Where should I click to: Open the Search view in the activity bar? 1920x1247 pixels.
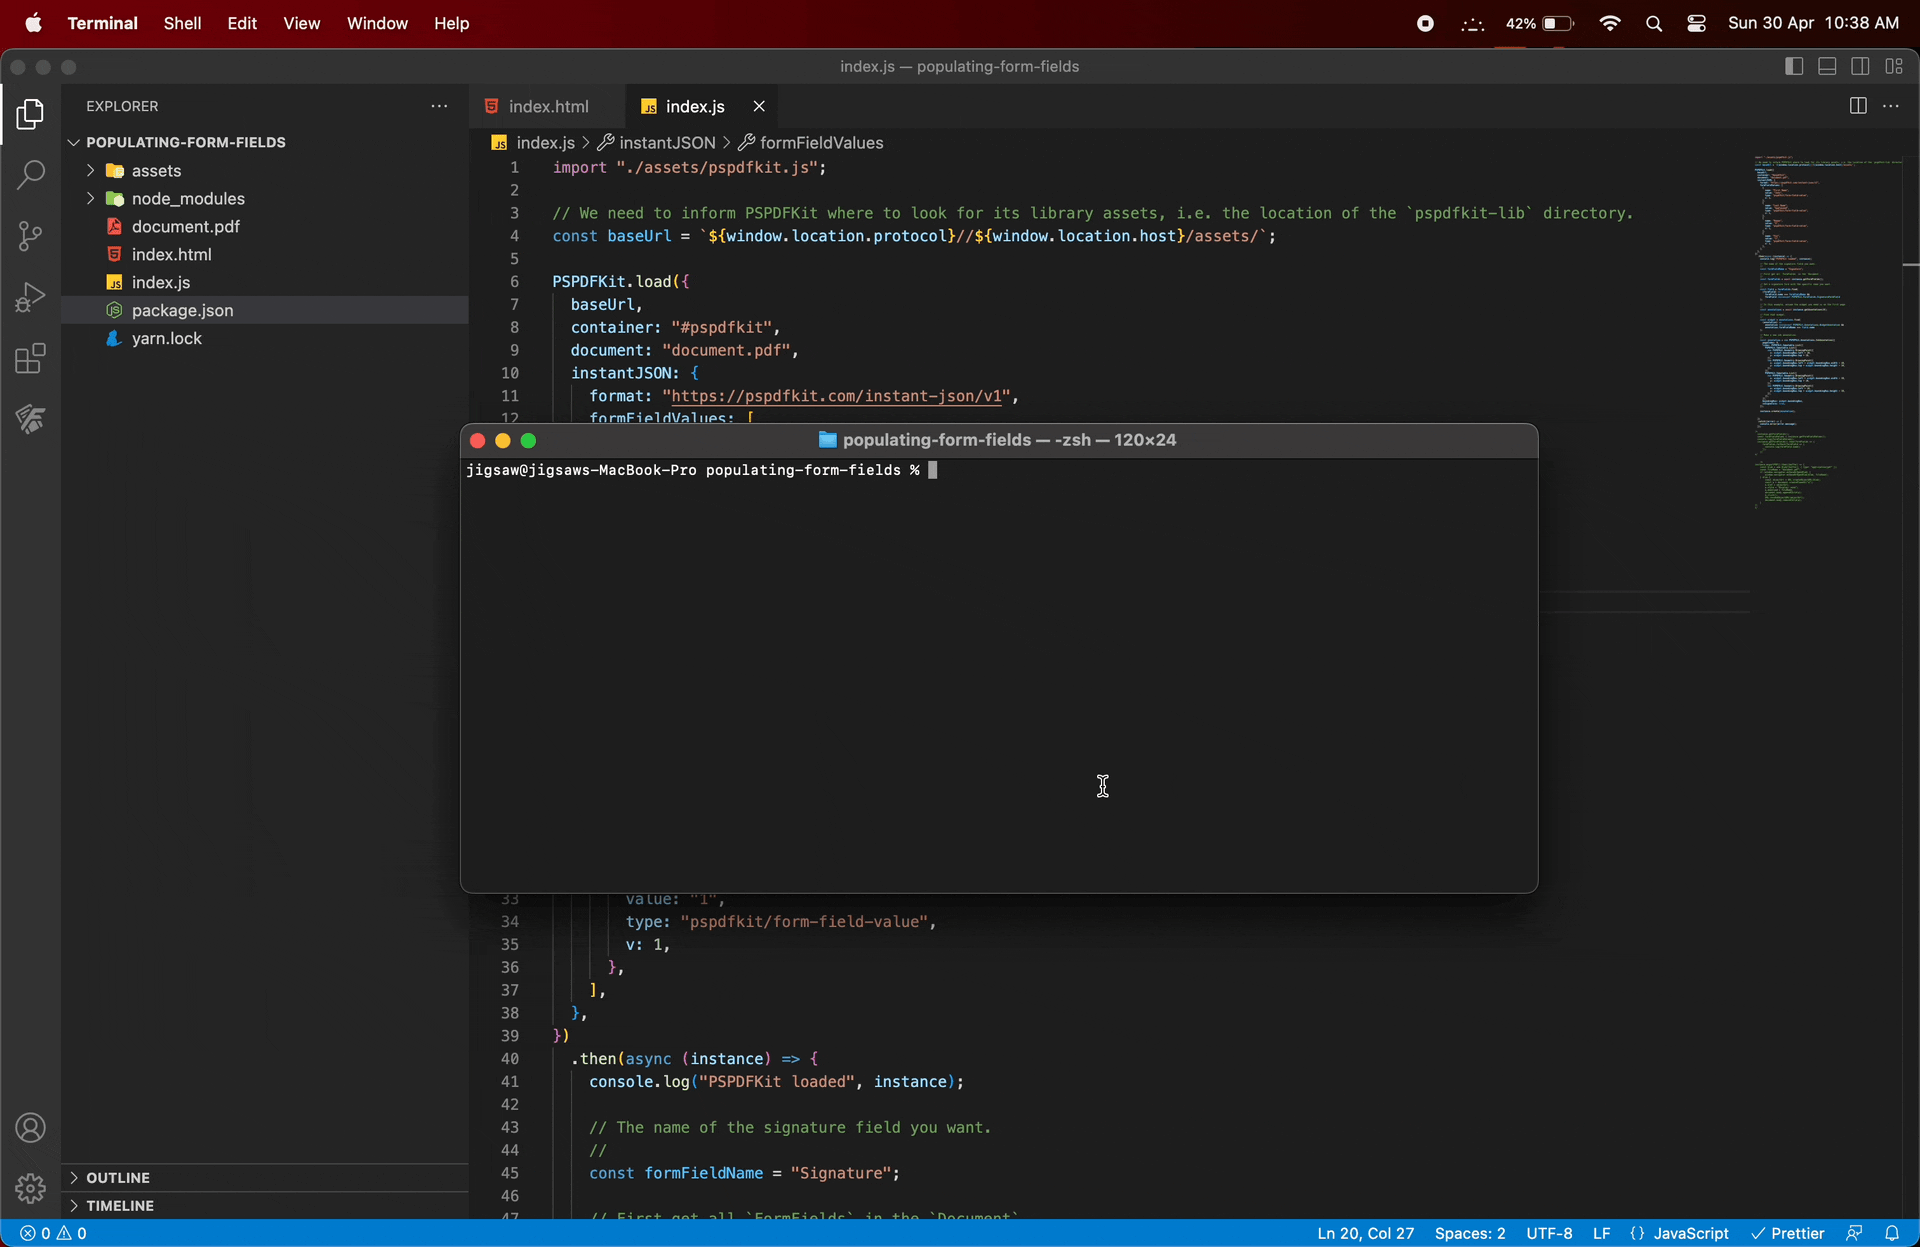(x=31, y=175)
